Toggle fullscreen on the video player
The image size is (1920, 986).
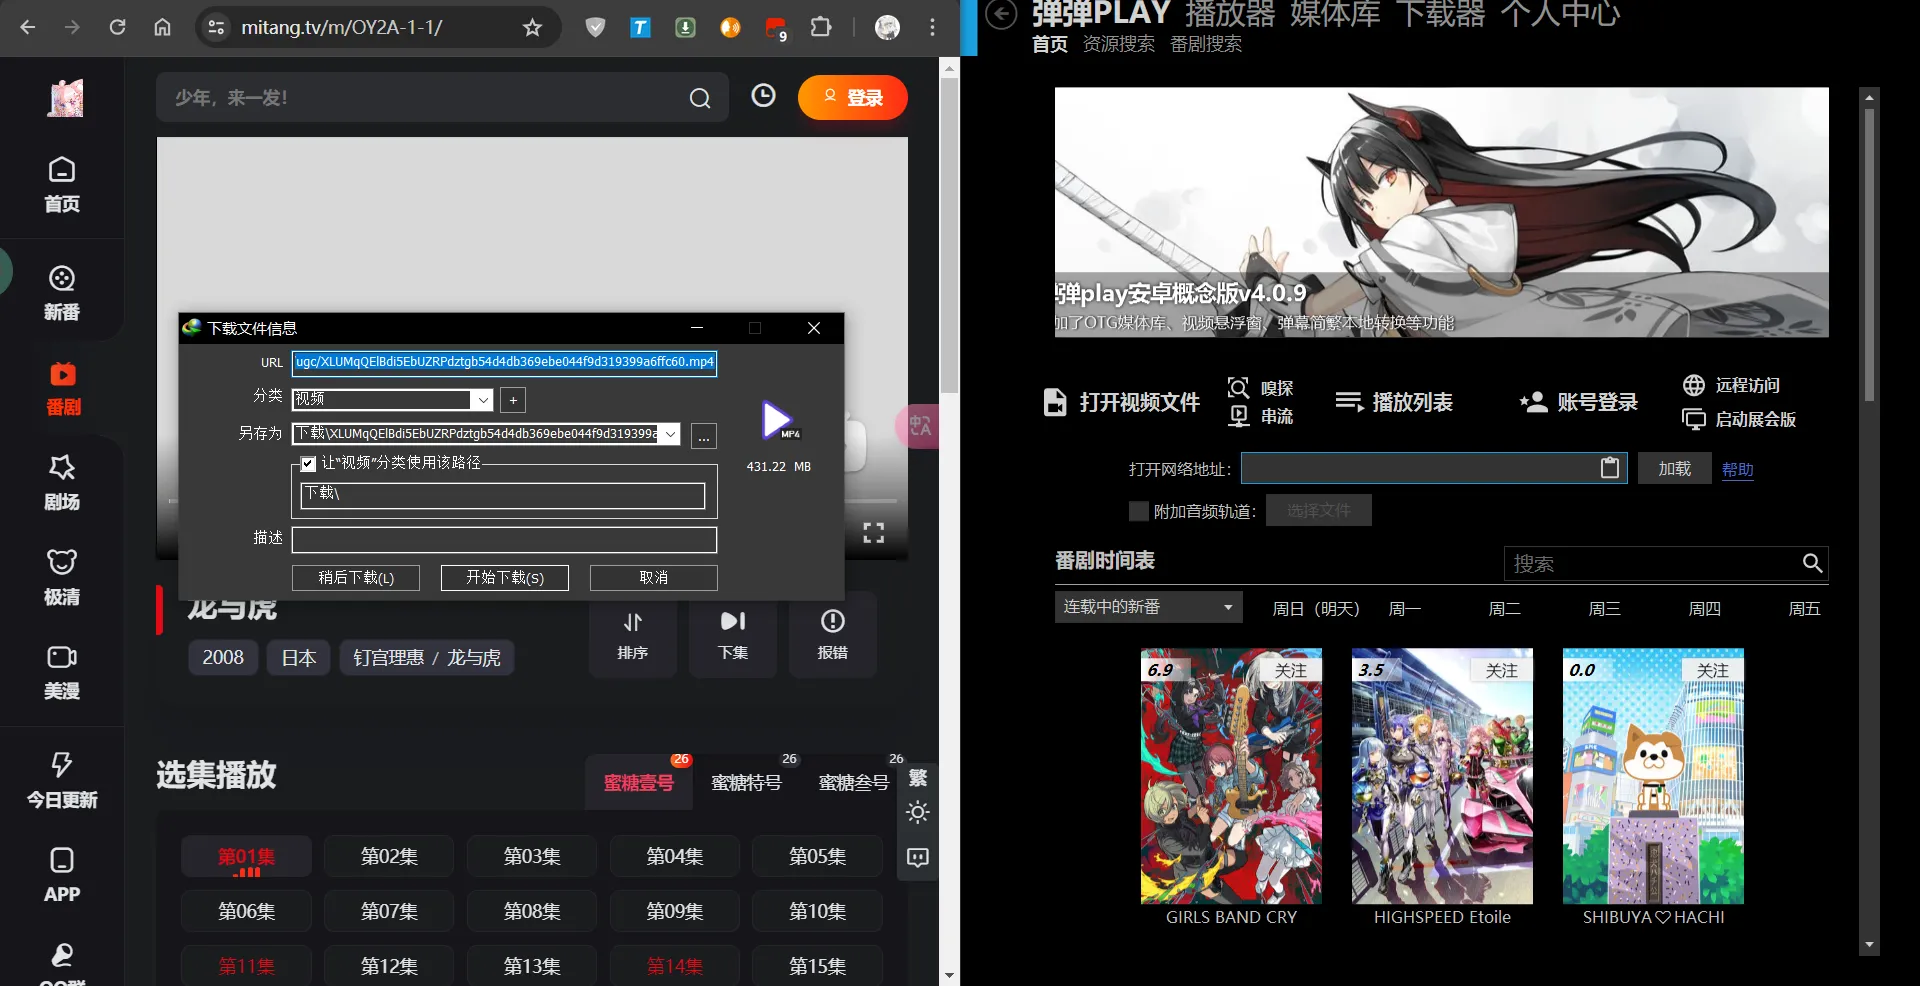[x=874, y=533]
